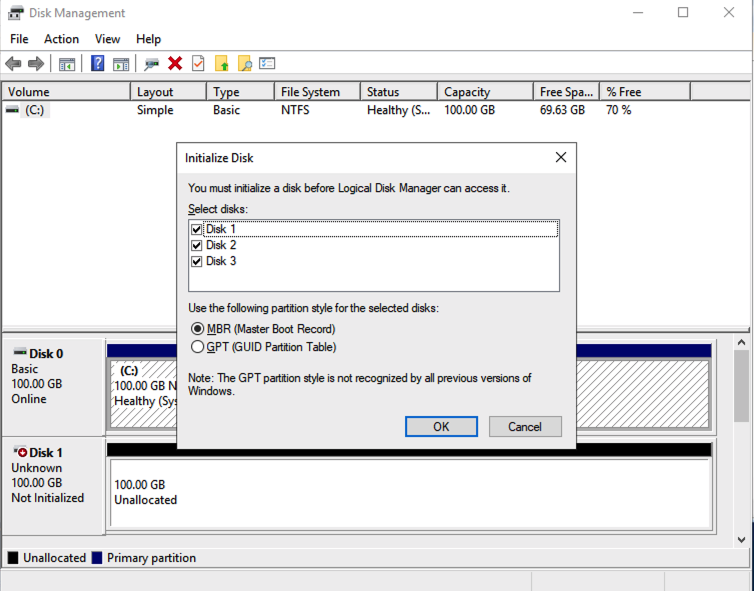Click the Disk 0 label panel
The width and height of the screenshot is (754, 591).
53,386
